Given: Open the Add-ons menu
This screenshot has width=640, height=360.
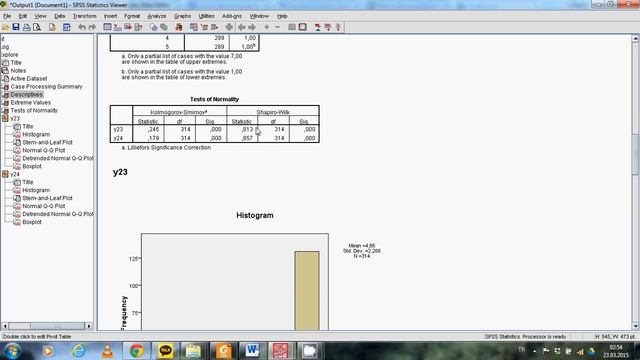Looking at the screenshot, I should pos(232,16).
